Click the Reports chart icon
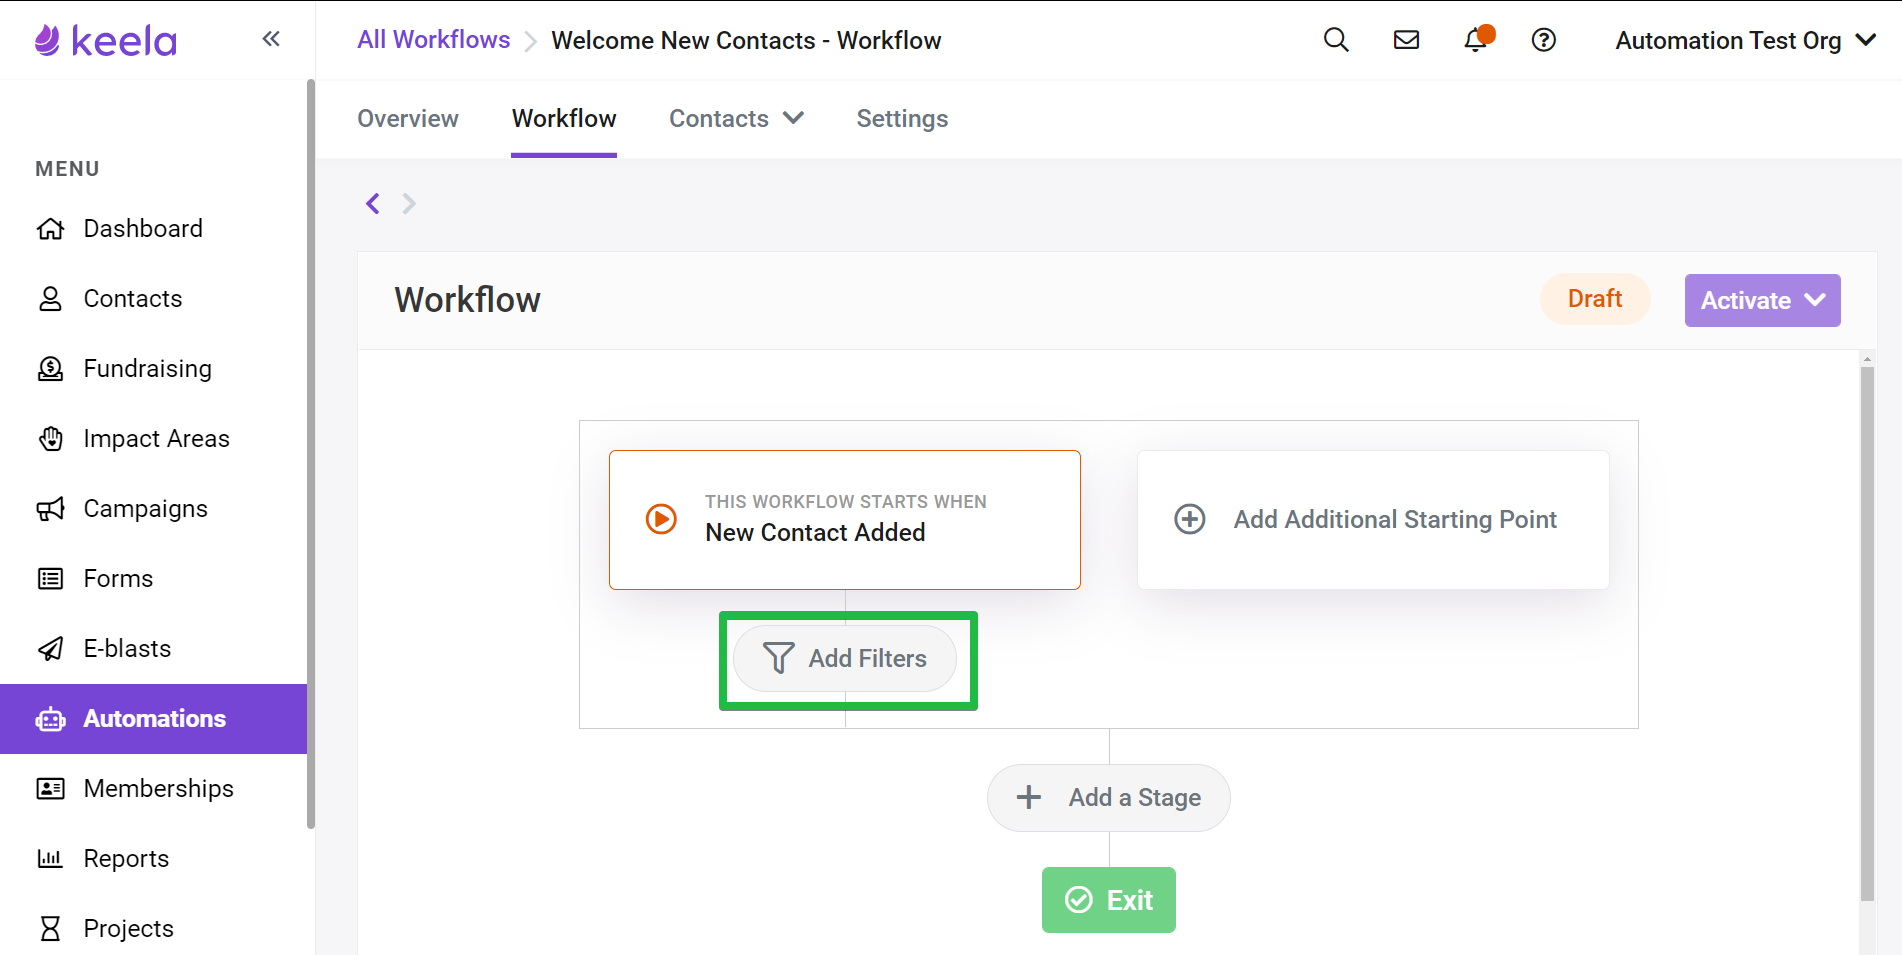The image size is (1902, 955). pyautogui.click(x=51, y=859)
